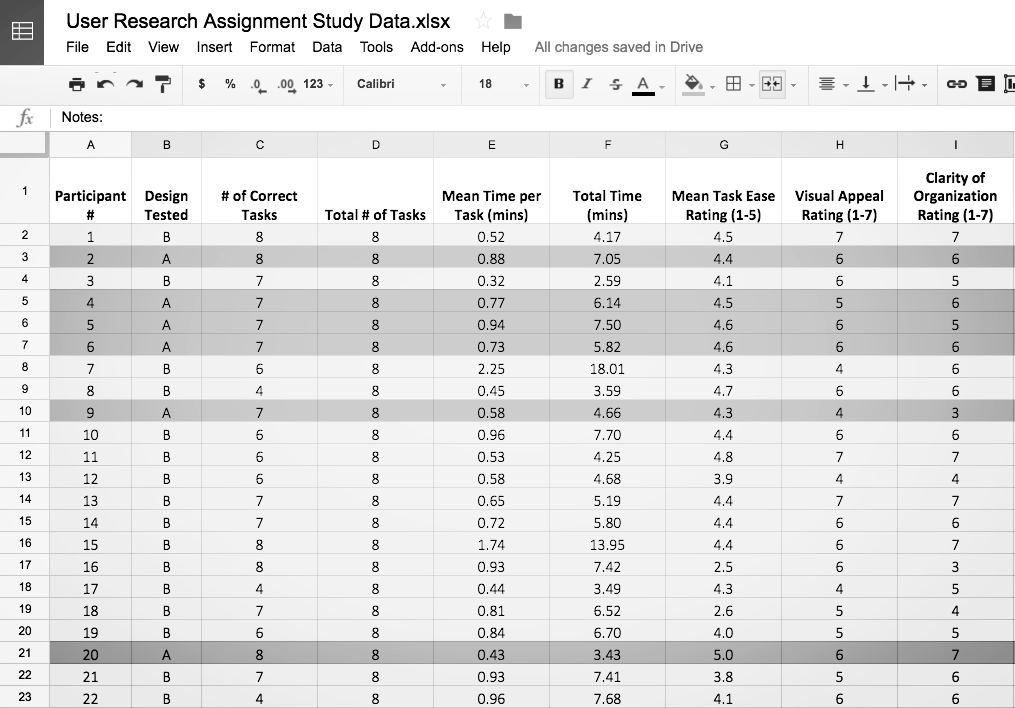Viewport: 1015px width, 708px height.
Task: Format selection as percent
Action: point(230,84)
